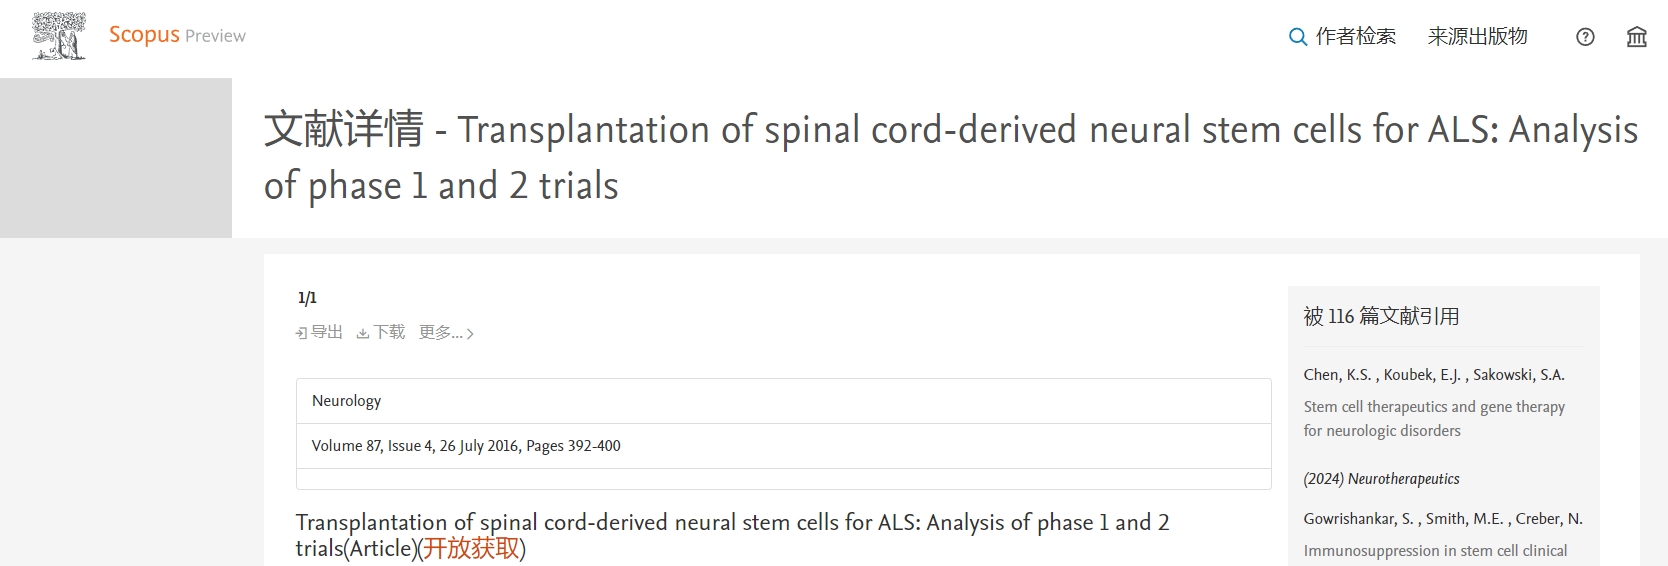Open 来源出版物 sources page
The width and height of the screenshot is (1668, 566).
[1477, 37]
